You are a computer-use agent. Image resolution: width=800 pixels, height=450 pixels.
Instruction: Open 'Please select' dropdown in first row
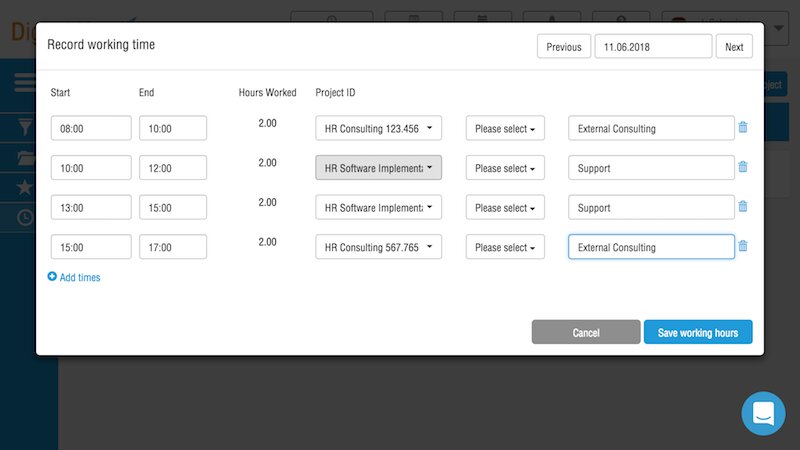[x=505, y=128]
